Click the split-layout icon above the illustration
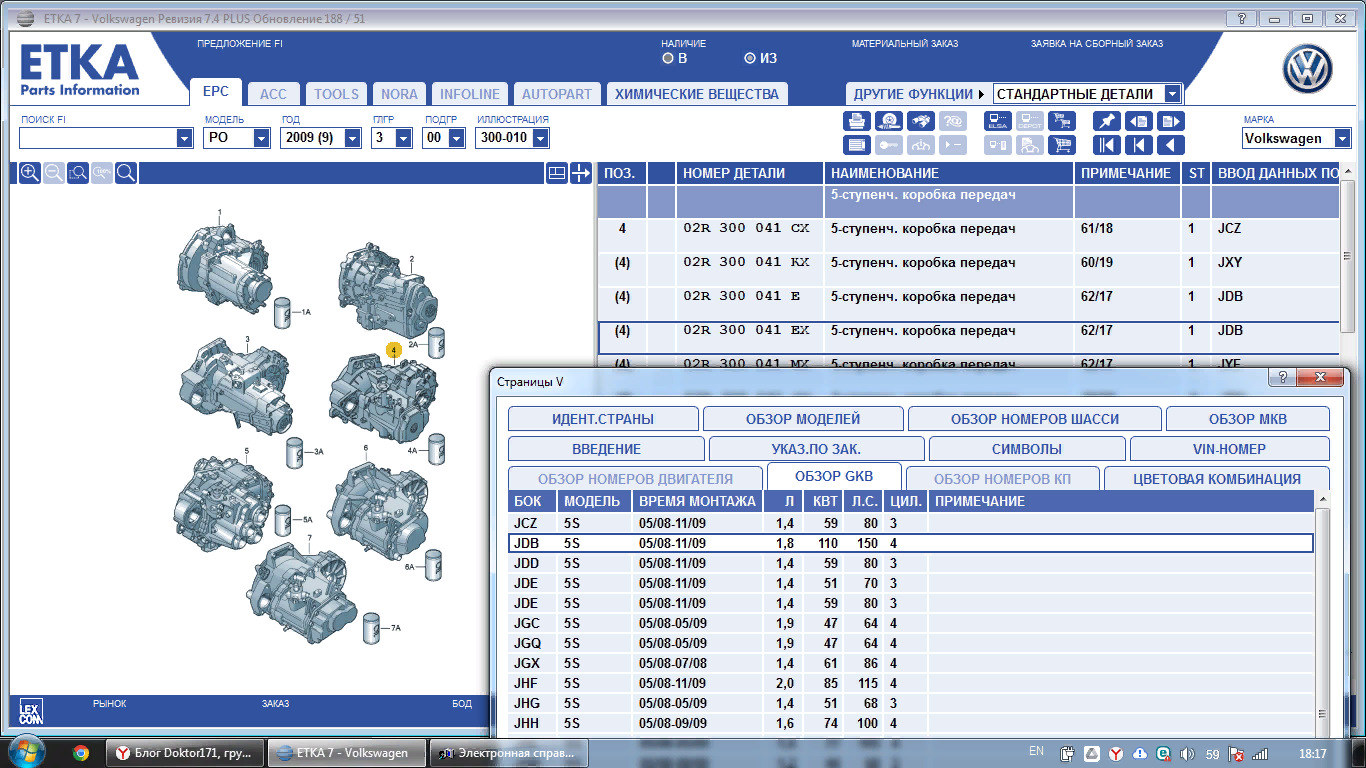This screenshot has height=768, width=1366. [557, 173]
